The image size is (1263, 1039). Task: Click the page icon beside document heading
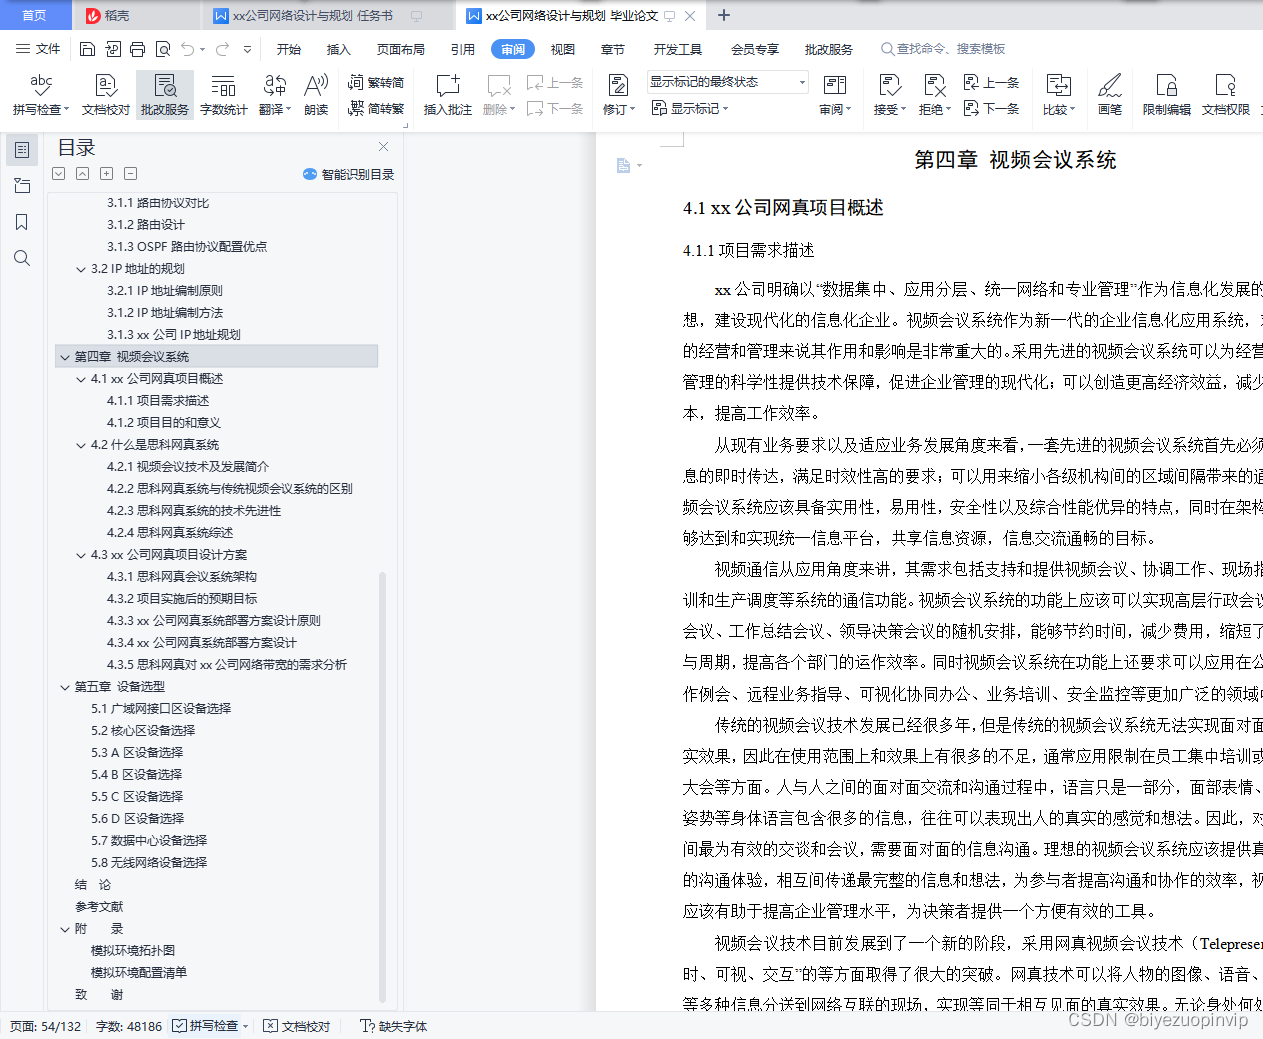624,165
